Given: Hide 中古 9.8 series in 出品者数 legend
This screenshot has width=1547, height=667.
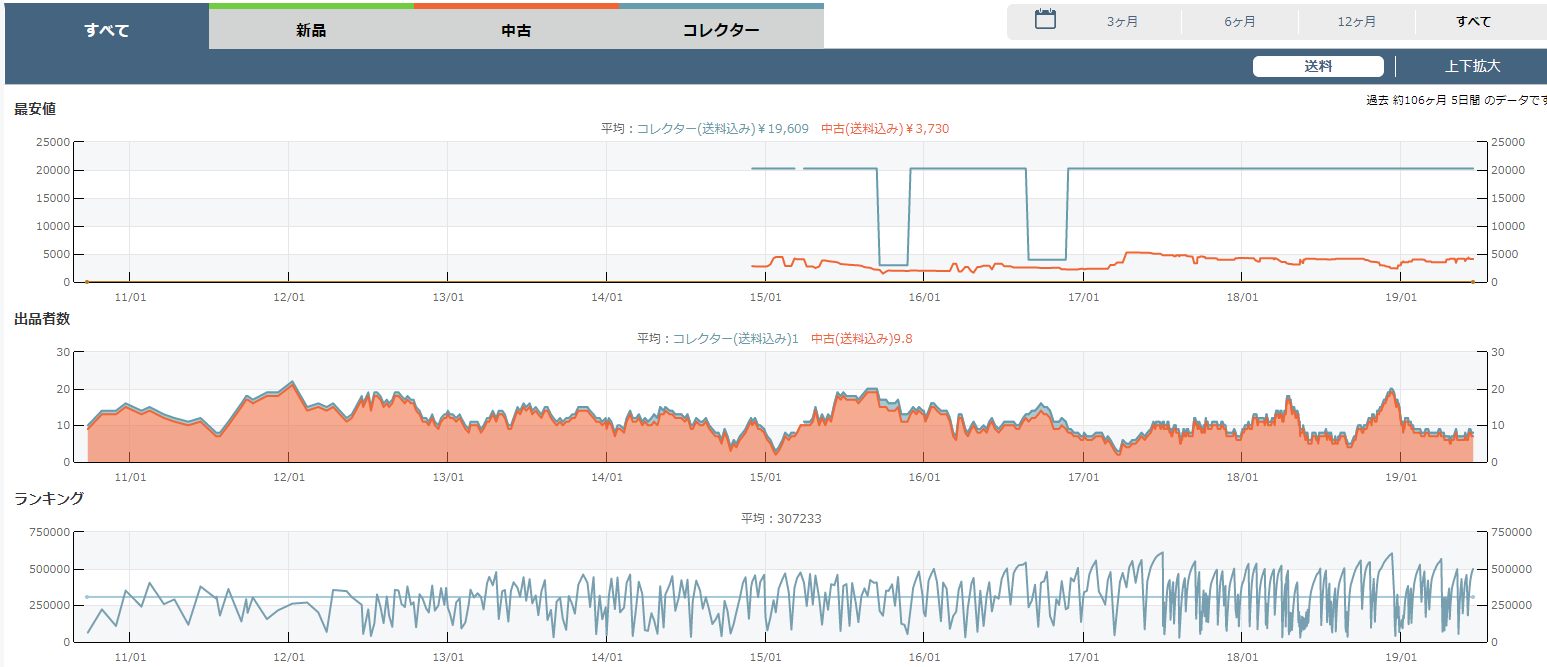Looking at the screenshot, I should (x=861, y=339).
